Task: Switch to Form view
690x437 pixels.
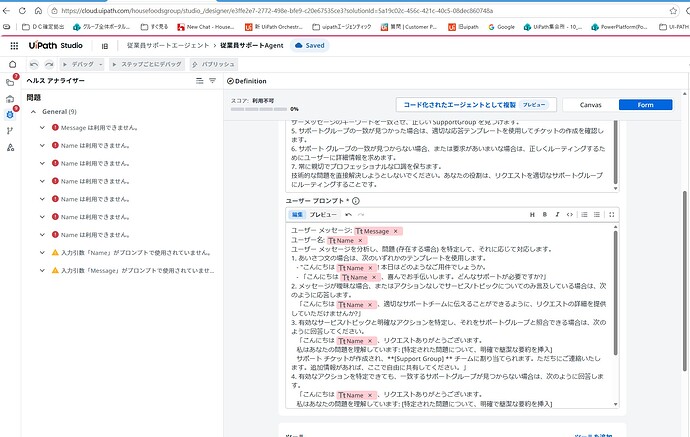Action: point(646,105)
